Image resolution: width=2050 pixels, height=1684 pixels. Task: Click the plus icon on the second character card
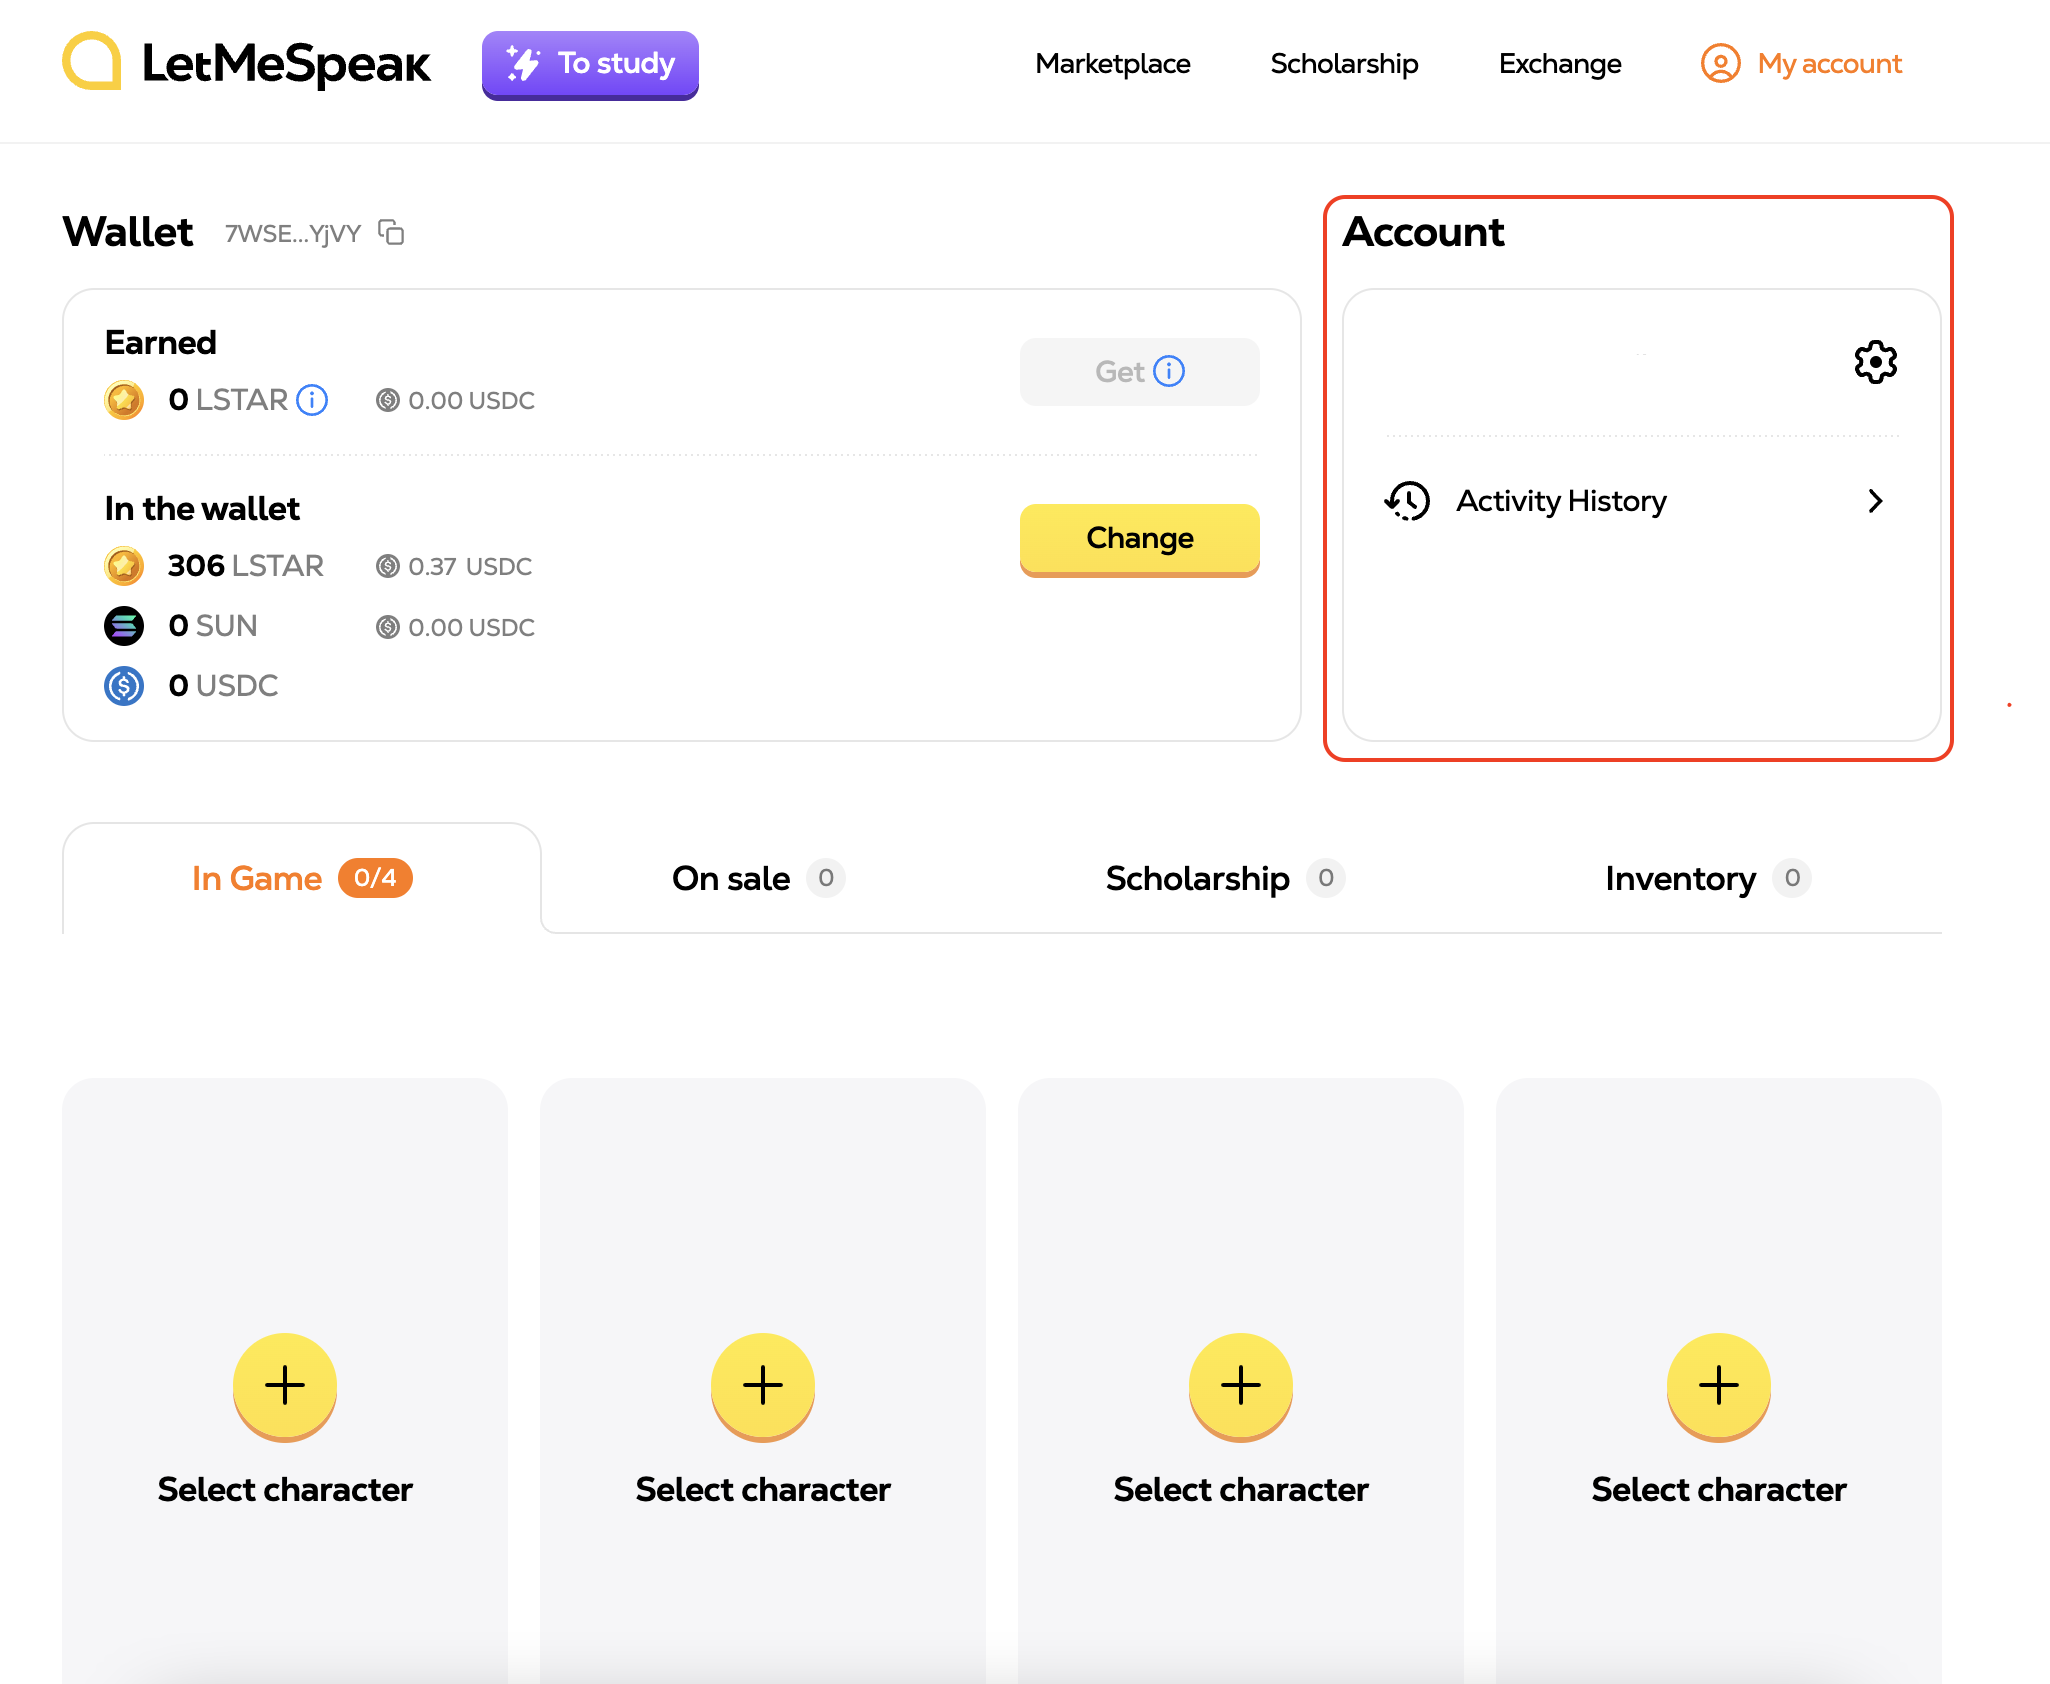[763, 1385]
